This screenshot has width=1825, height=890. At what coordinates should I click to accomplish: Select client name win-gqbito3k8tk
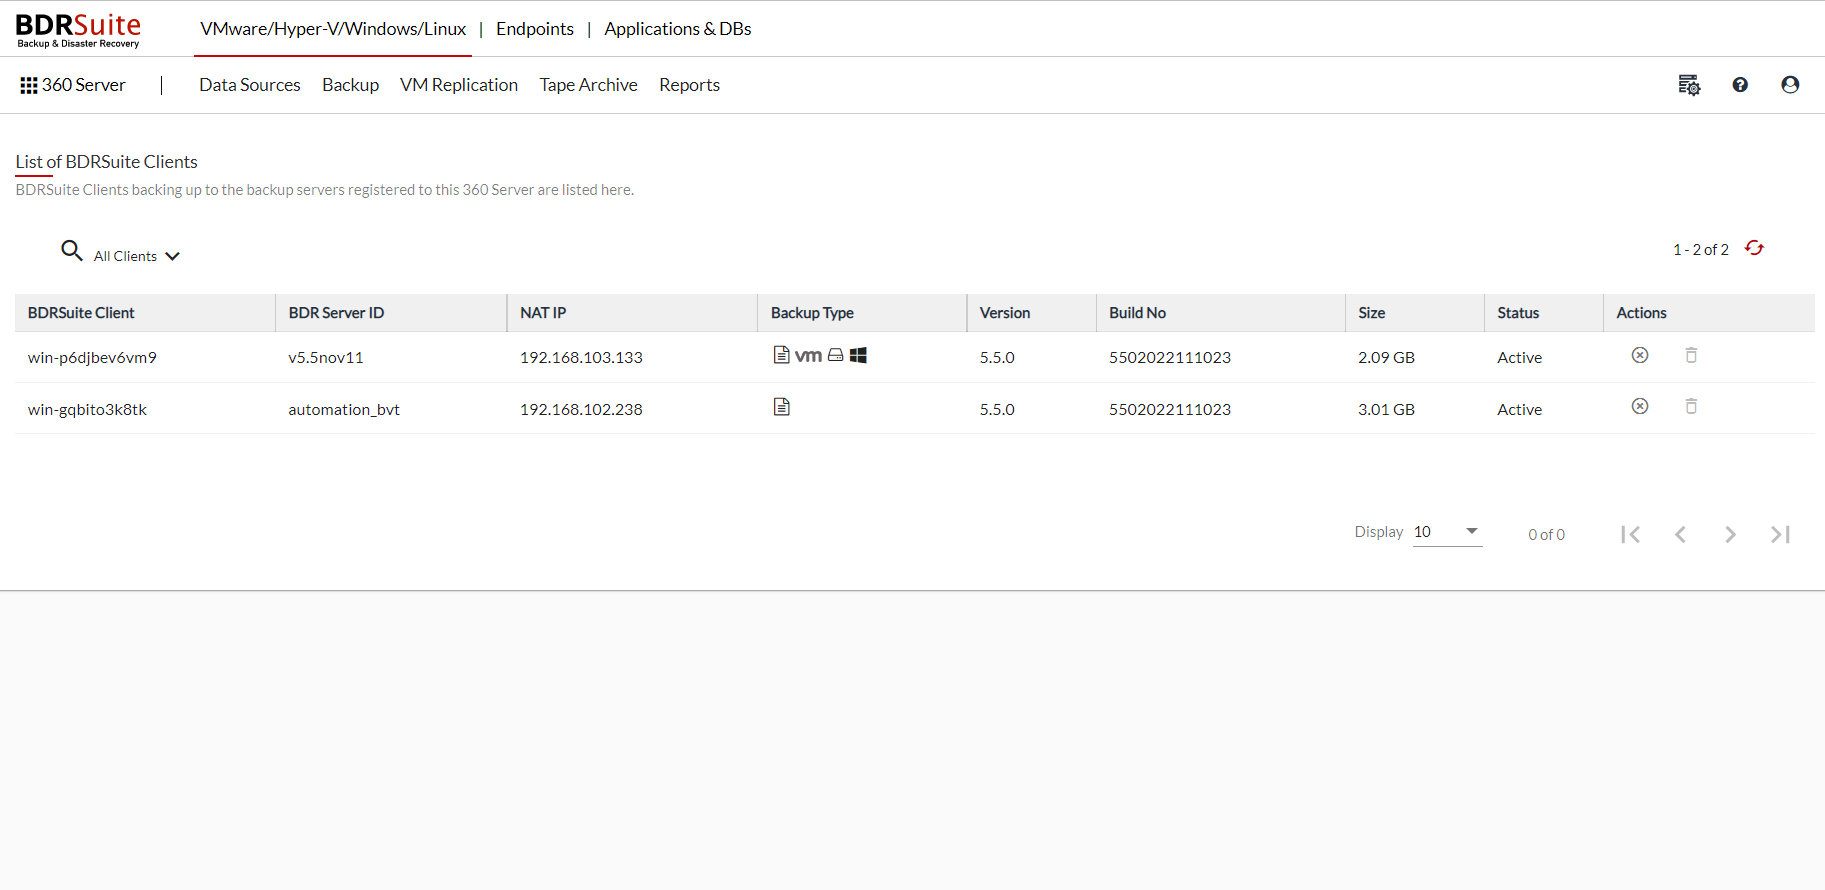pyautogui.click(x=87, y=409)
